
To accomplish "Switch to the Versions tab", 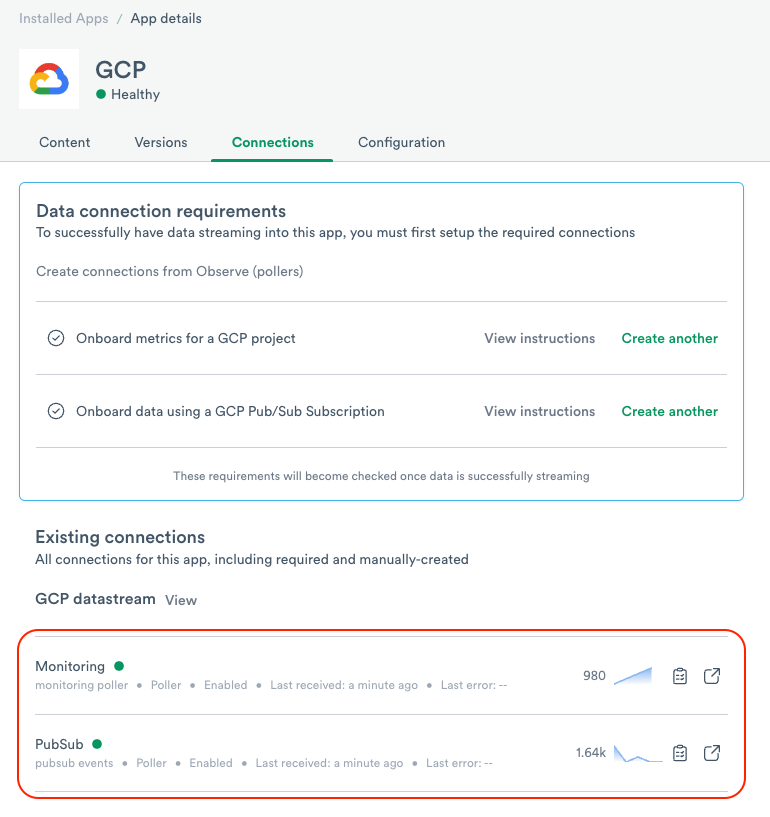I will pyautogui.click(x=161, y=142).
